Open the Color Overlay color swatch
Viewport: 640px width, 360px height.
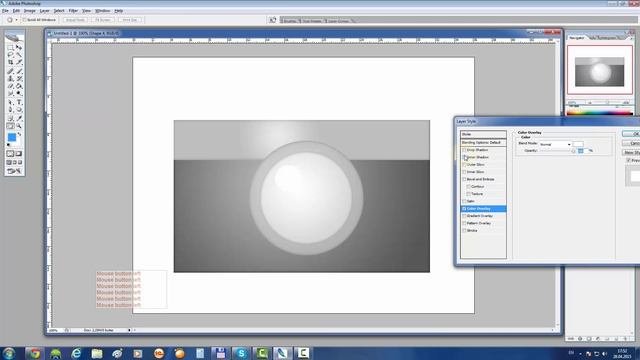pyautogui.click(x=578, y=144)
